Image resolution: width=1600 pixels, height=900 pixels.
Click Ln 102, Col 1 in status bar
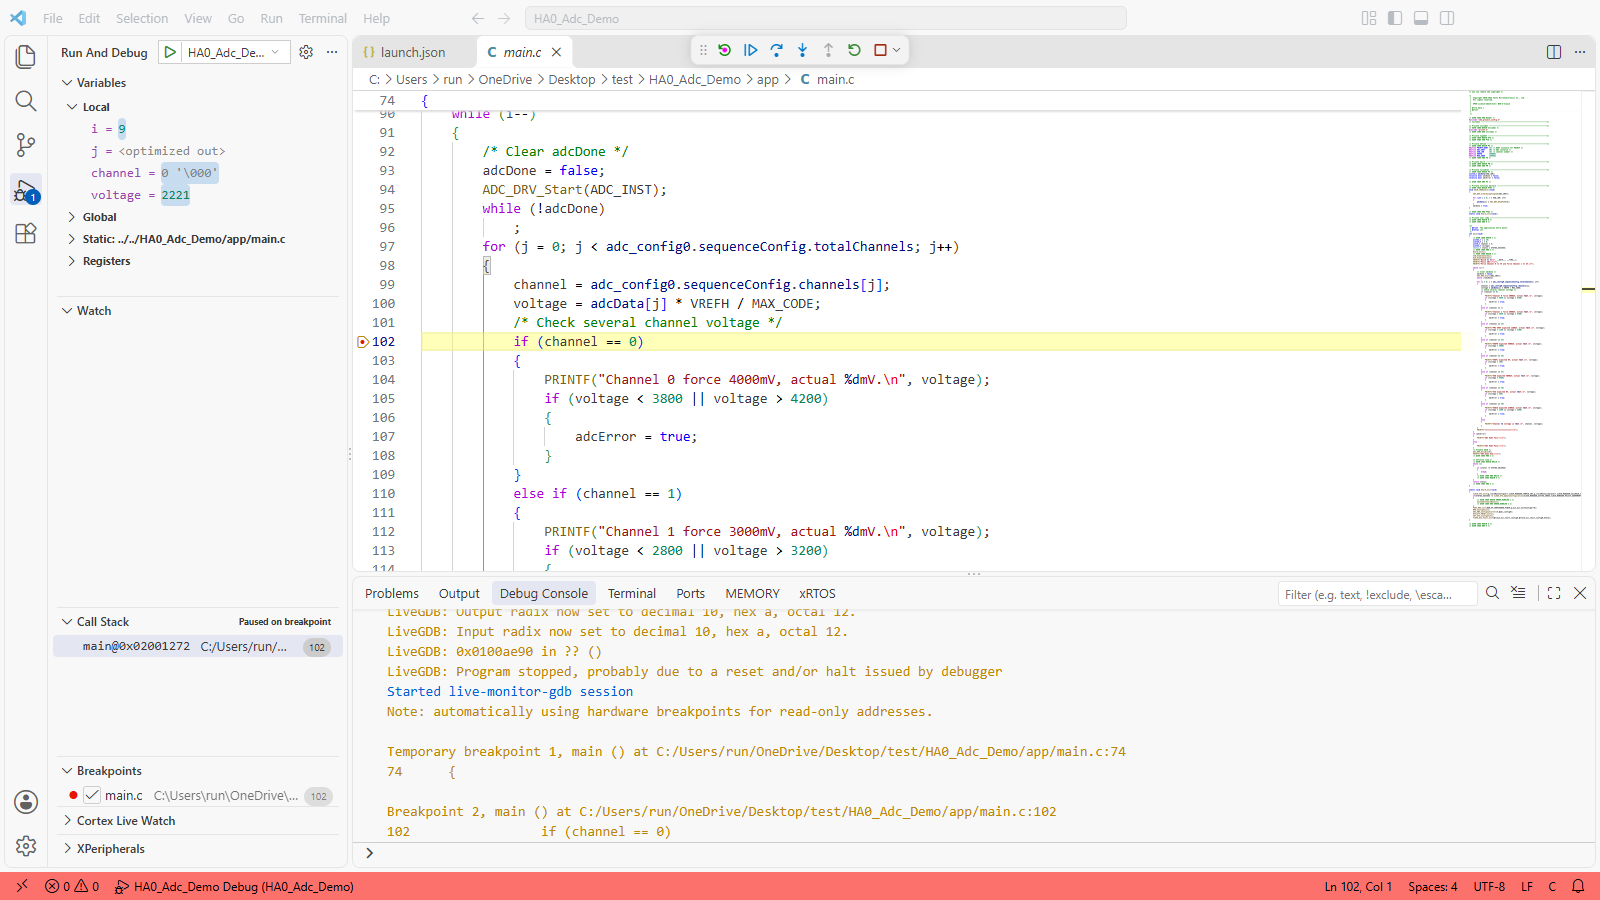click(x=1358, y=886)
